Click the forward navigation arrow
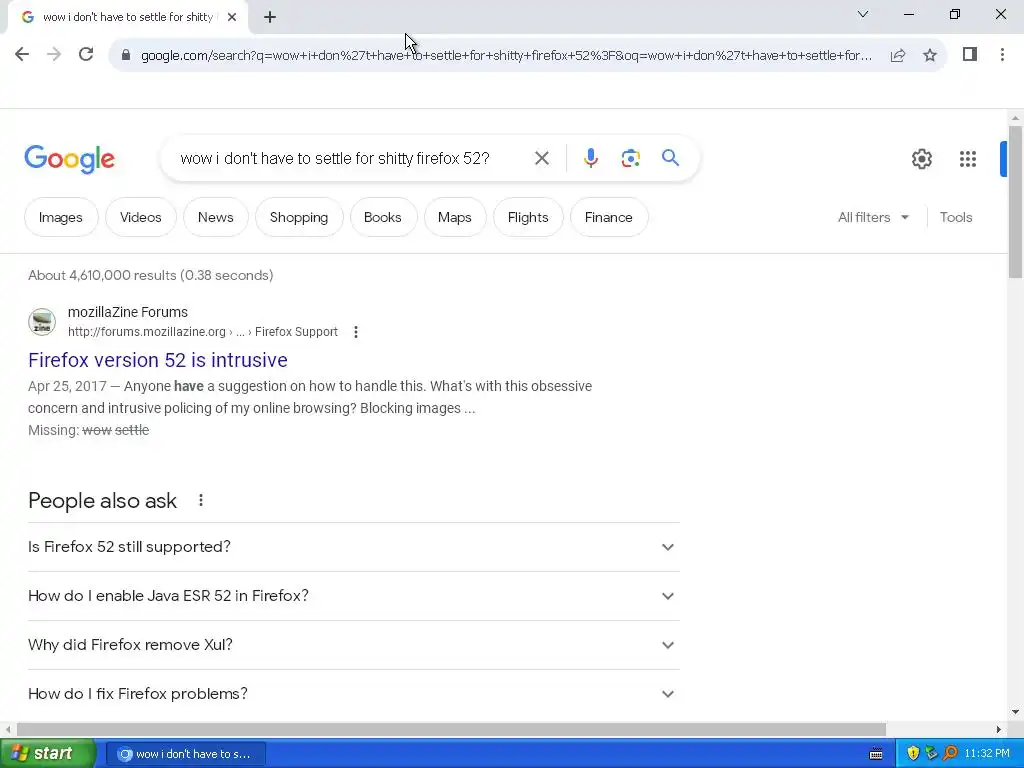The height and width of the screenshot is (768, 1024). point(54,54)
